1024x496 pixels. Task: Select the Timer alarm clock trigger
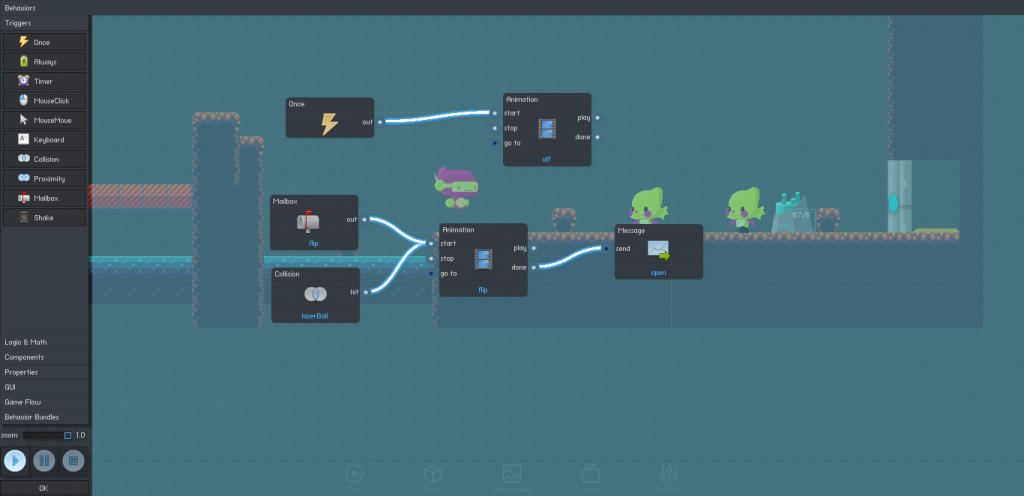coord(44,82)
